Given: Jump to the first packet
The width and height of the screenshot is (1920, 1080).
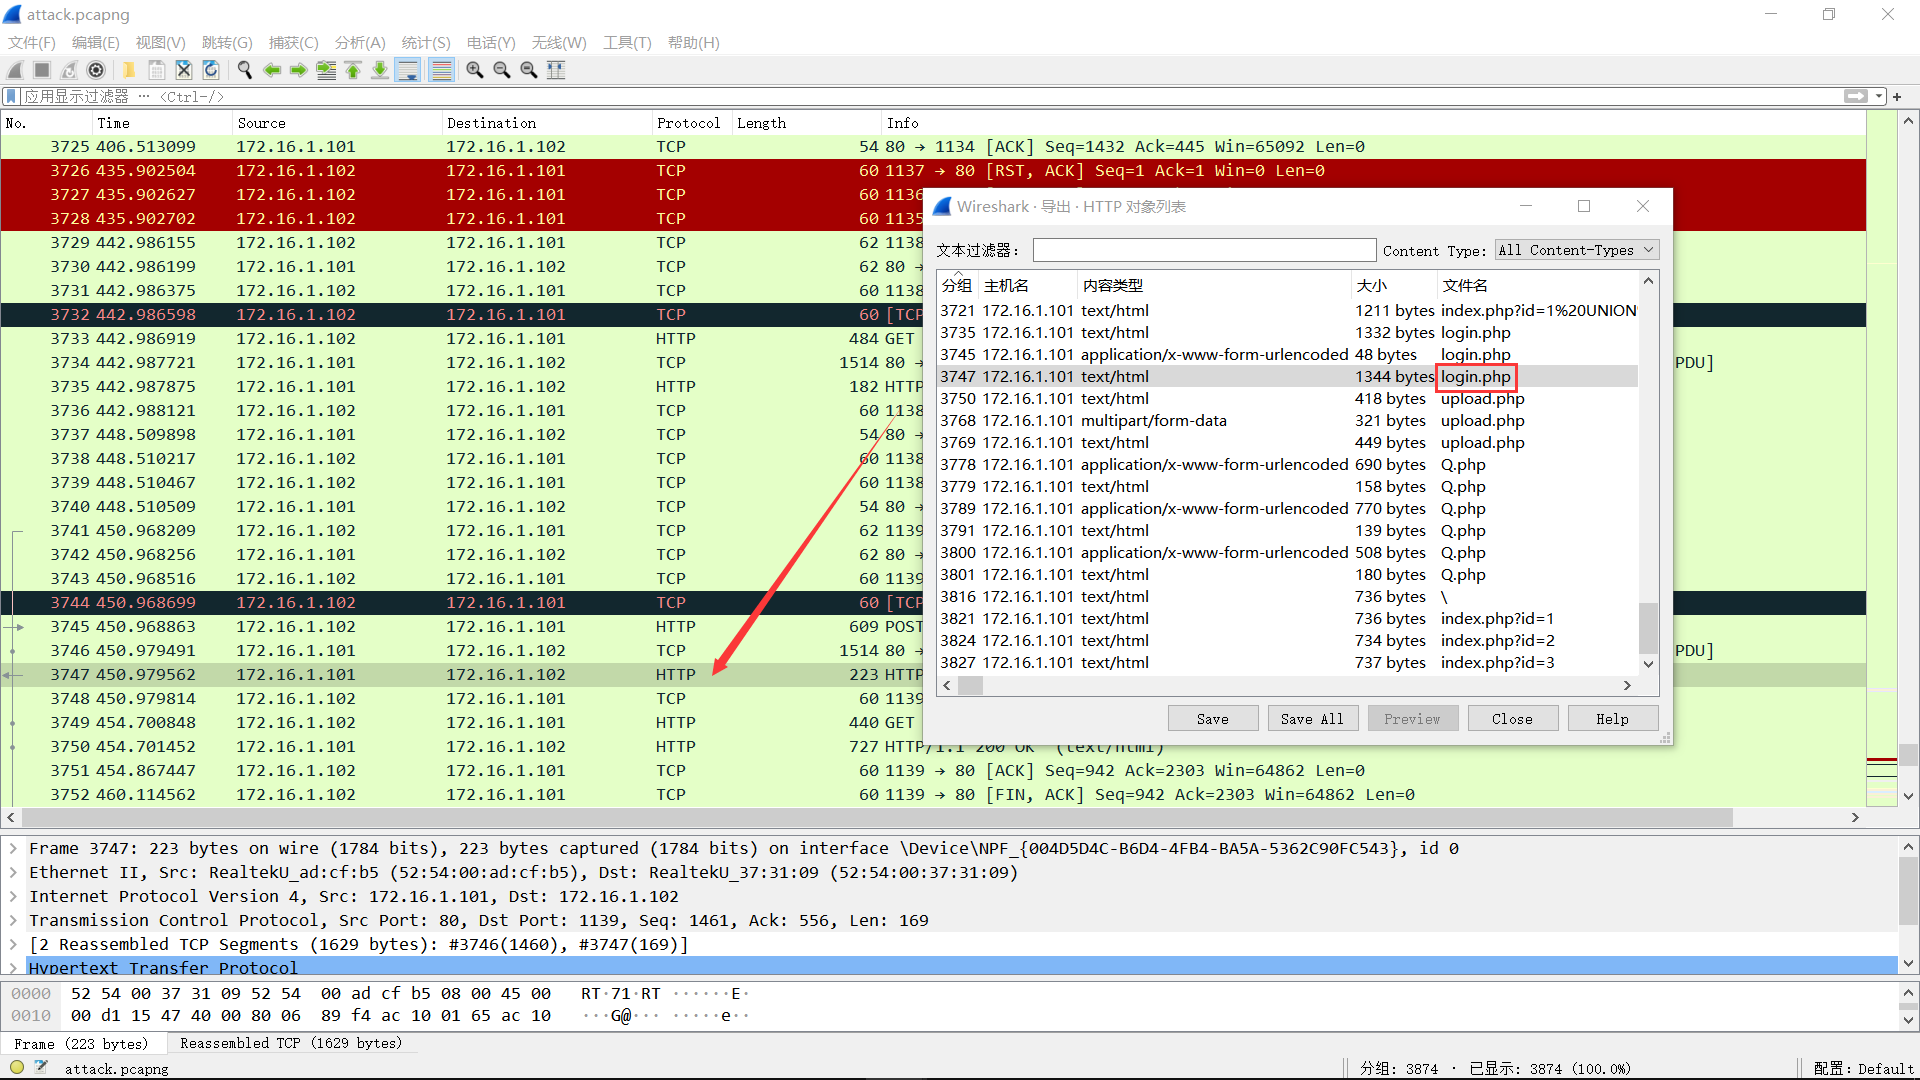Looking at the screenshot, I should [x=353, y=70].
